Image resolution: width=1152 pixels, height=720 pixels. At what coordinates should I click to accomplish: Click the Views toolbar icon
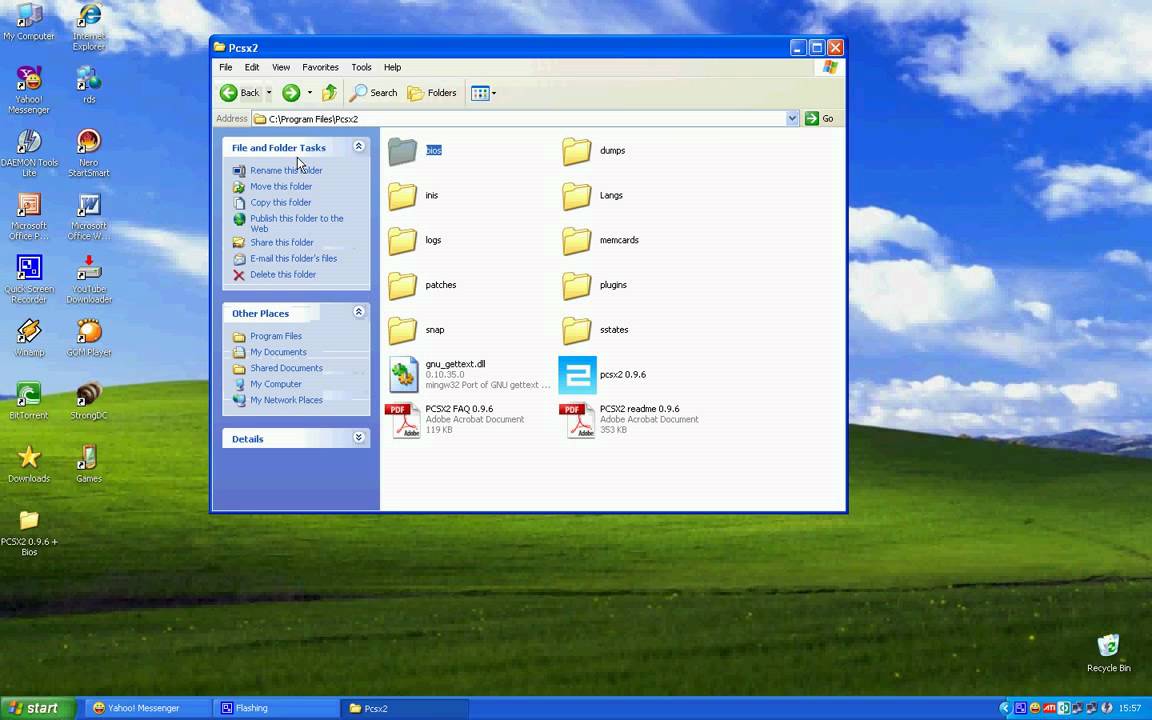point(480,93)
